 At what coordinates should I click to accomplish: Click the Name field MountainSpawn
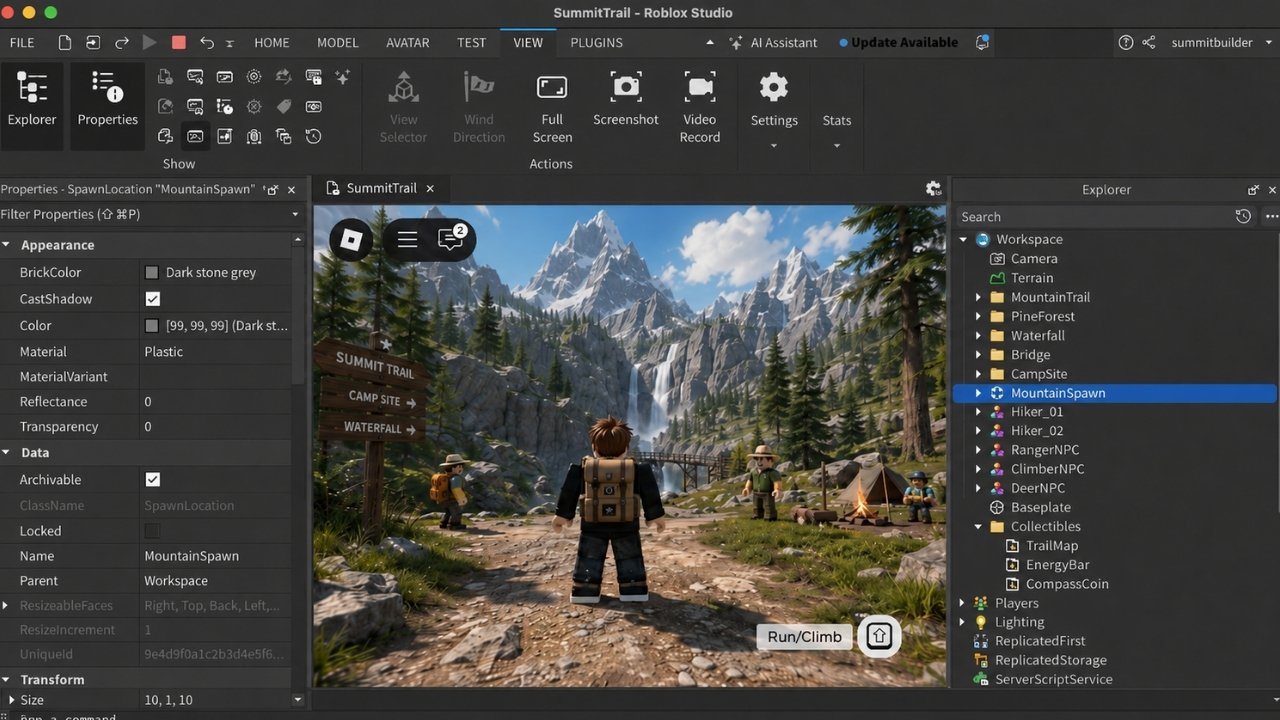point(217,556)
